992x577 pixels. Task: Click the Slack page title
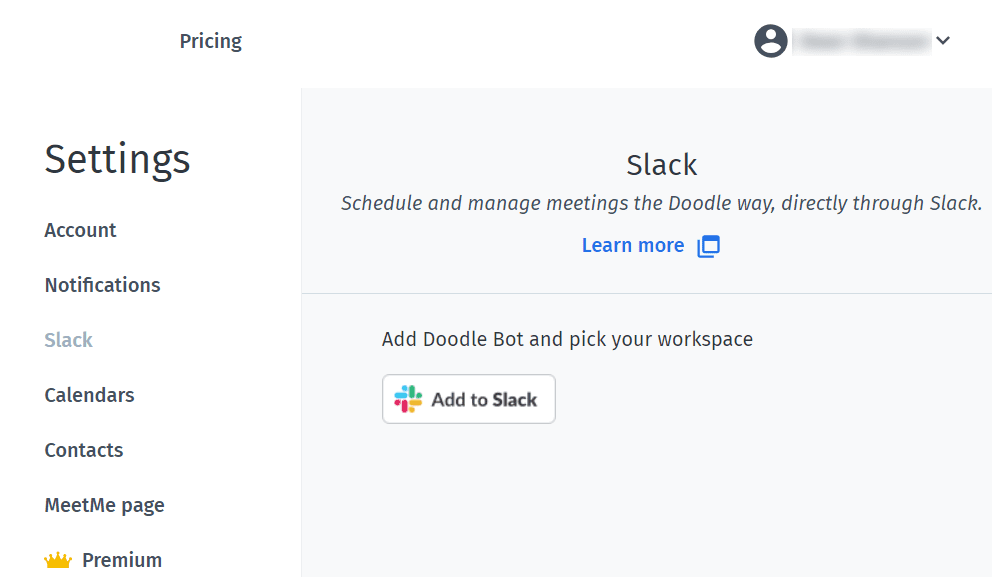click(662, 165)
